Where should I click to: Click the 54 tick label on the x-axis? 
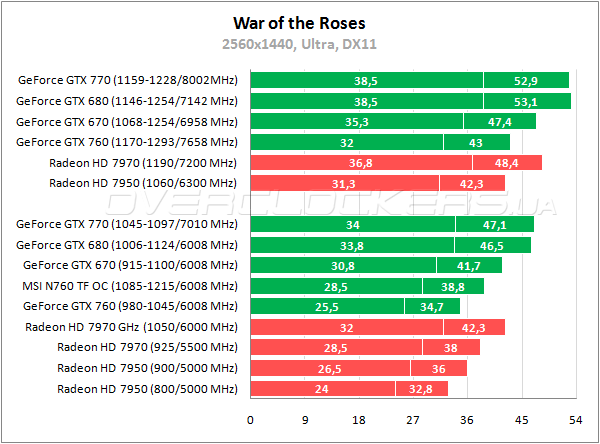pyautogui.click(x=574, y=420)
